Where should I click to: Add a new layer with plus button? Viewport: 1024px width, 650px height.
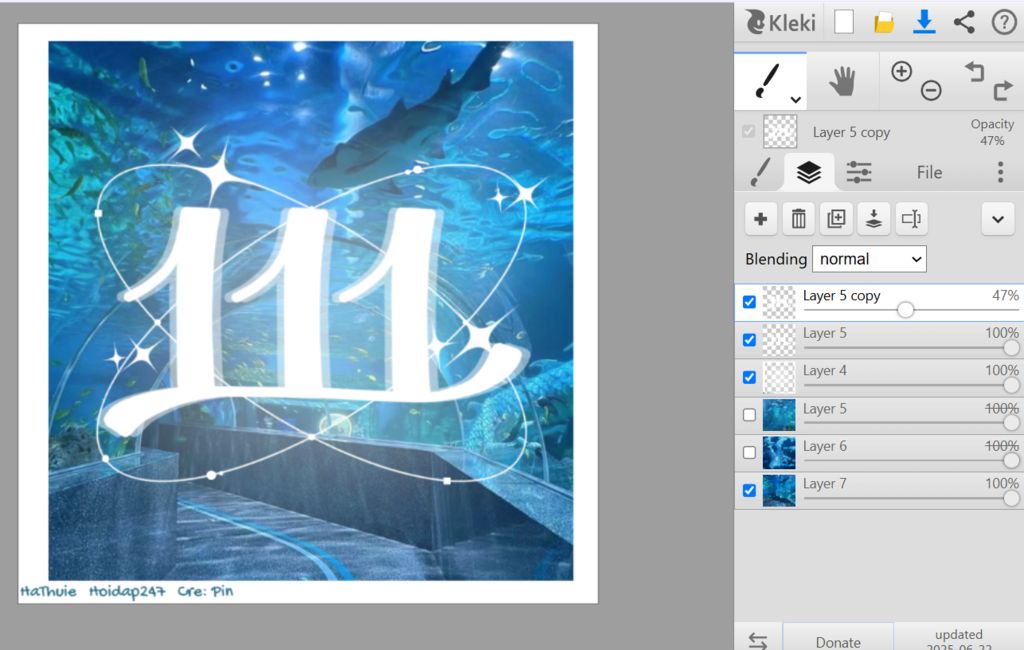761,219
